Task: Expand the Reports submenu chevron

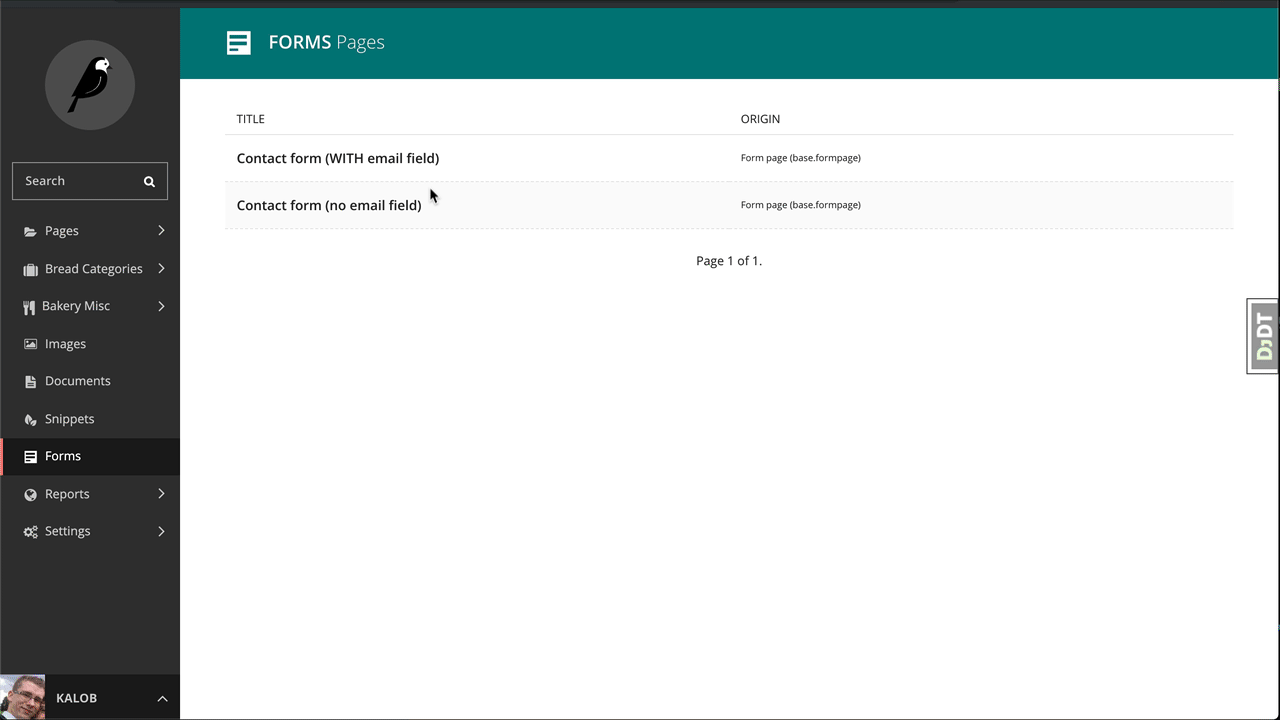Action: pos(161,494)
